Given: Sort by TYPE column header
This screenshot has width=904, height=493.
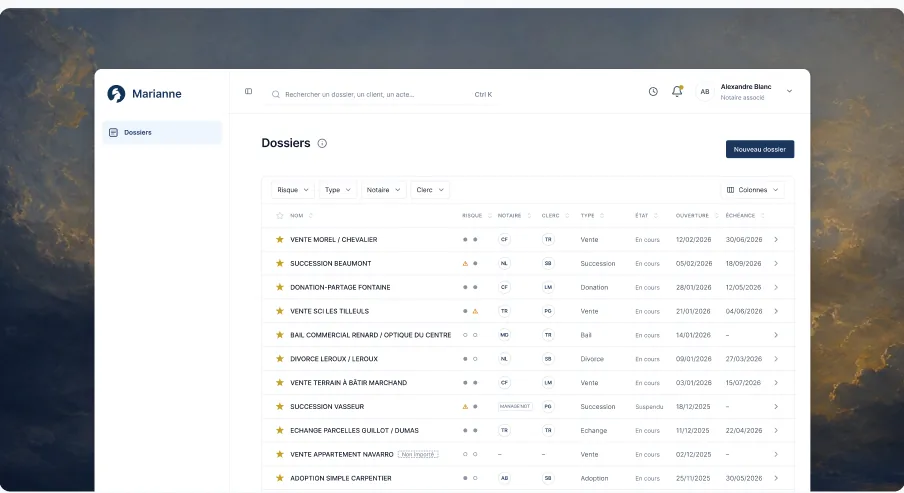Looking at the screenshot, I should click(x=592, y=216).
